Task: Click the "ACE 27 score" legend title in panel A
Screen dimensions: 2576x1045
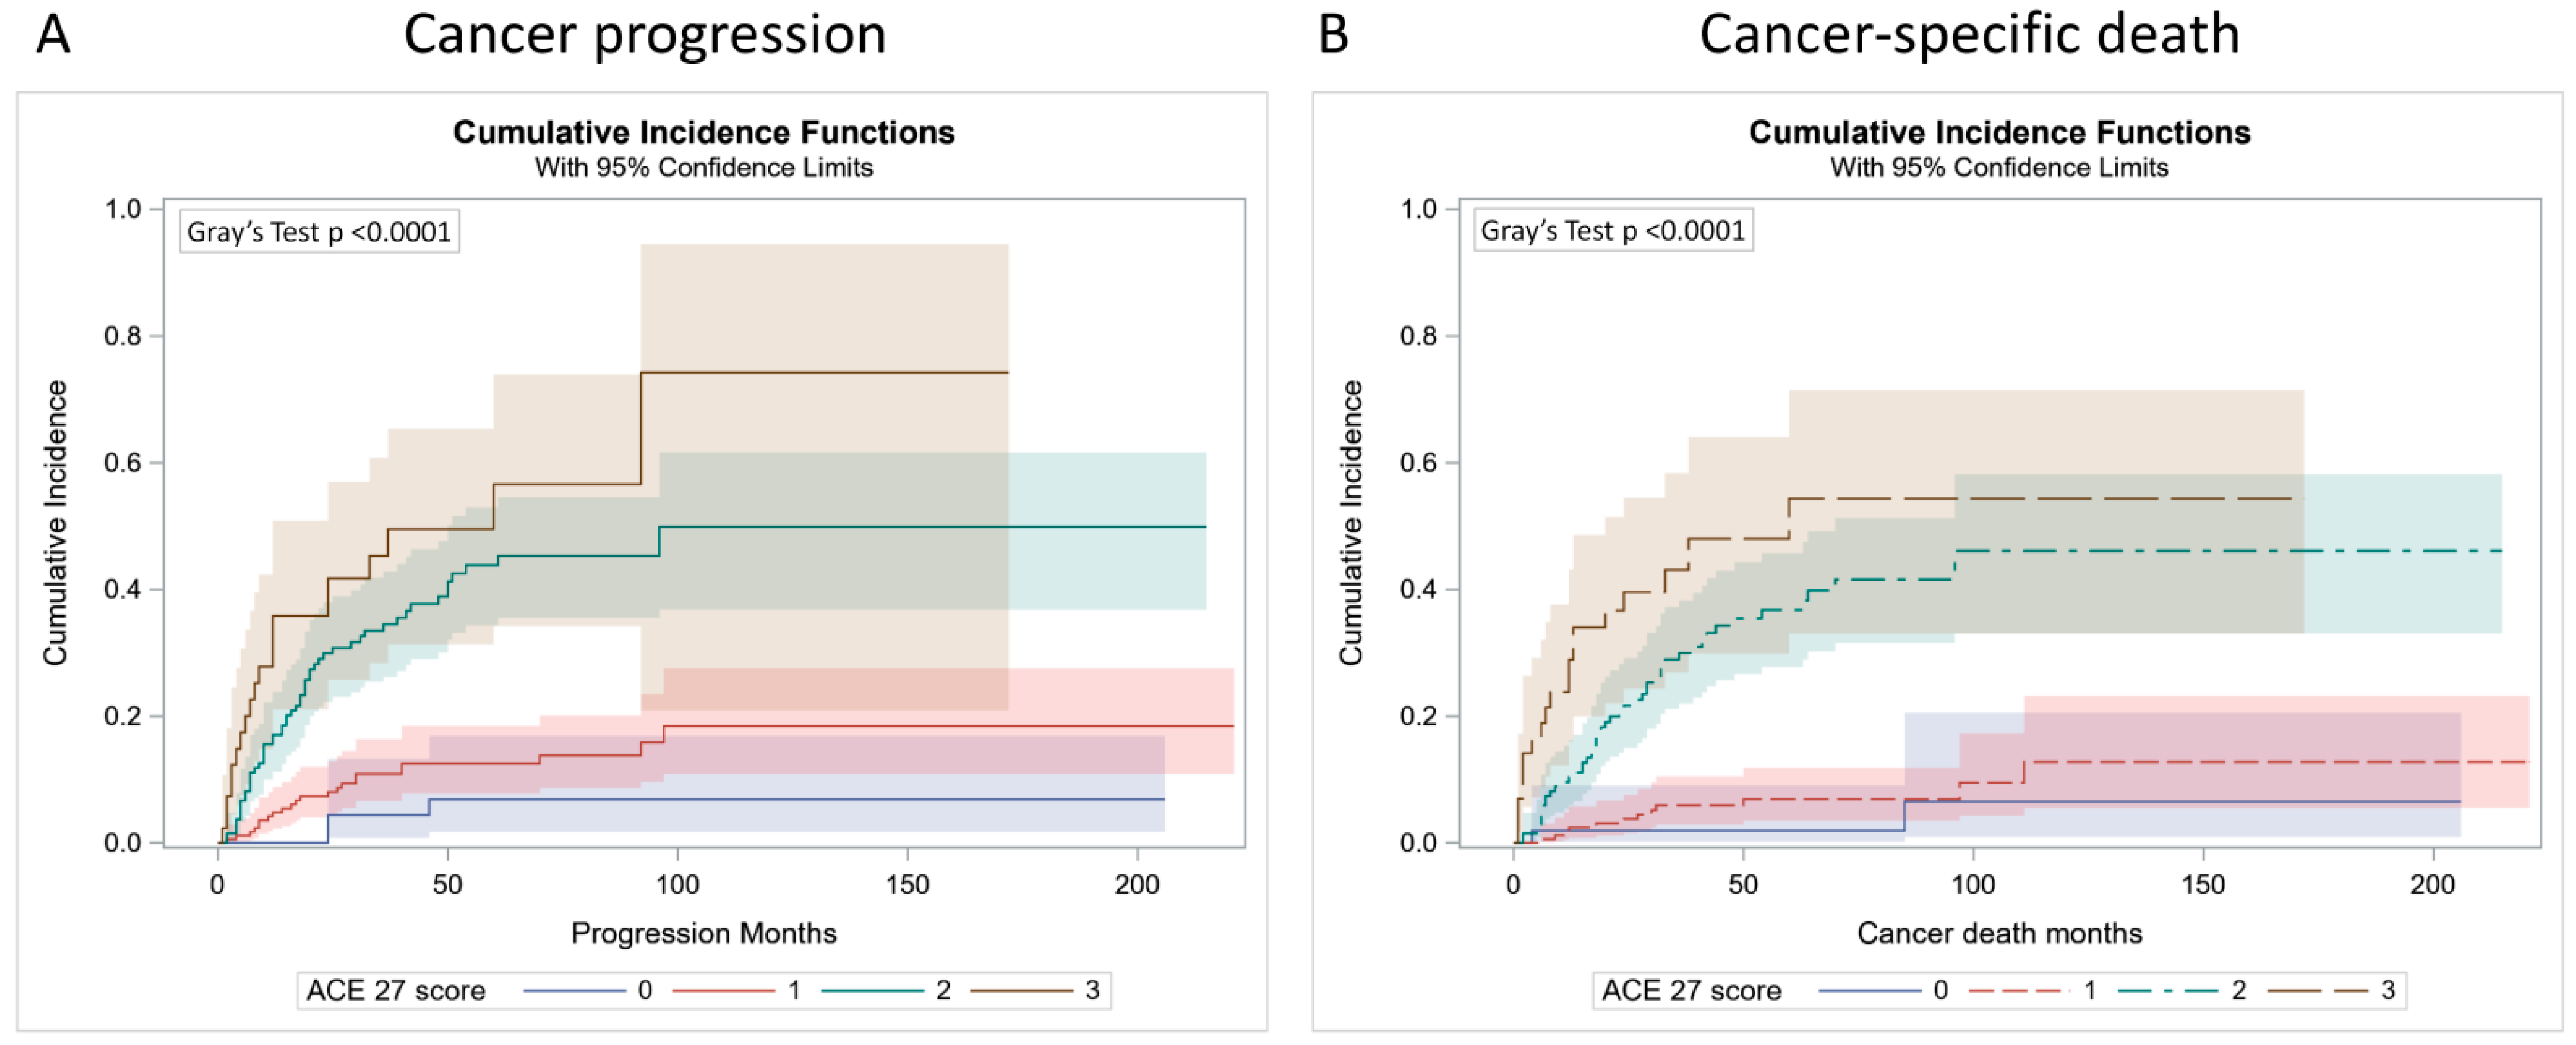Action: click(x=396, y=990)
